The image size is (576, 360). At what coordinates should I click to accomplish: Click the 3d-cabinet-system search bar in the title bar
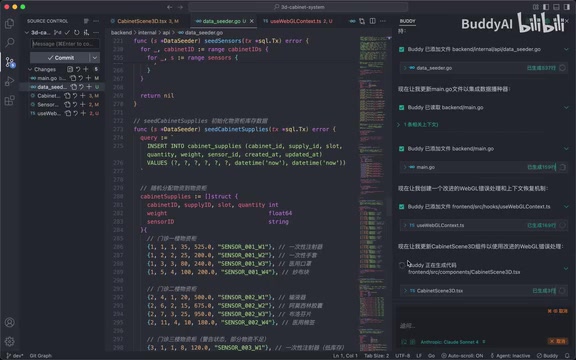(298, 7)
